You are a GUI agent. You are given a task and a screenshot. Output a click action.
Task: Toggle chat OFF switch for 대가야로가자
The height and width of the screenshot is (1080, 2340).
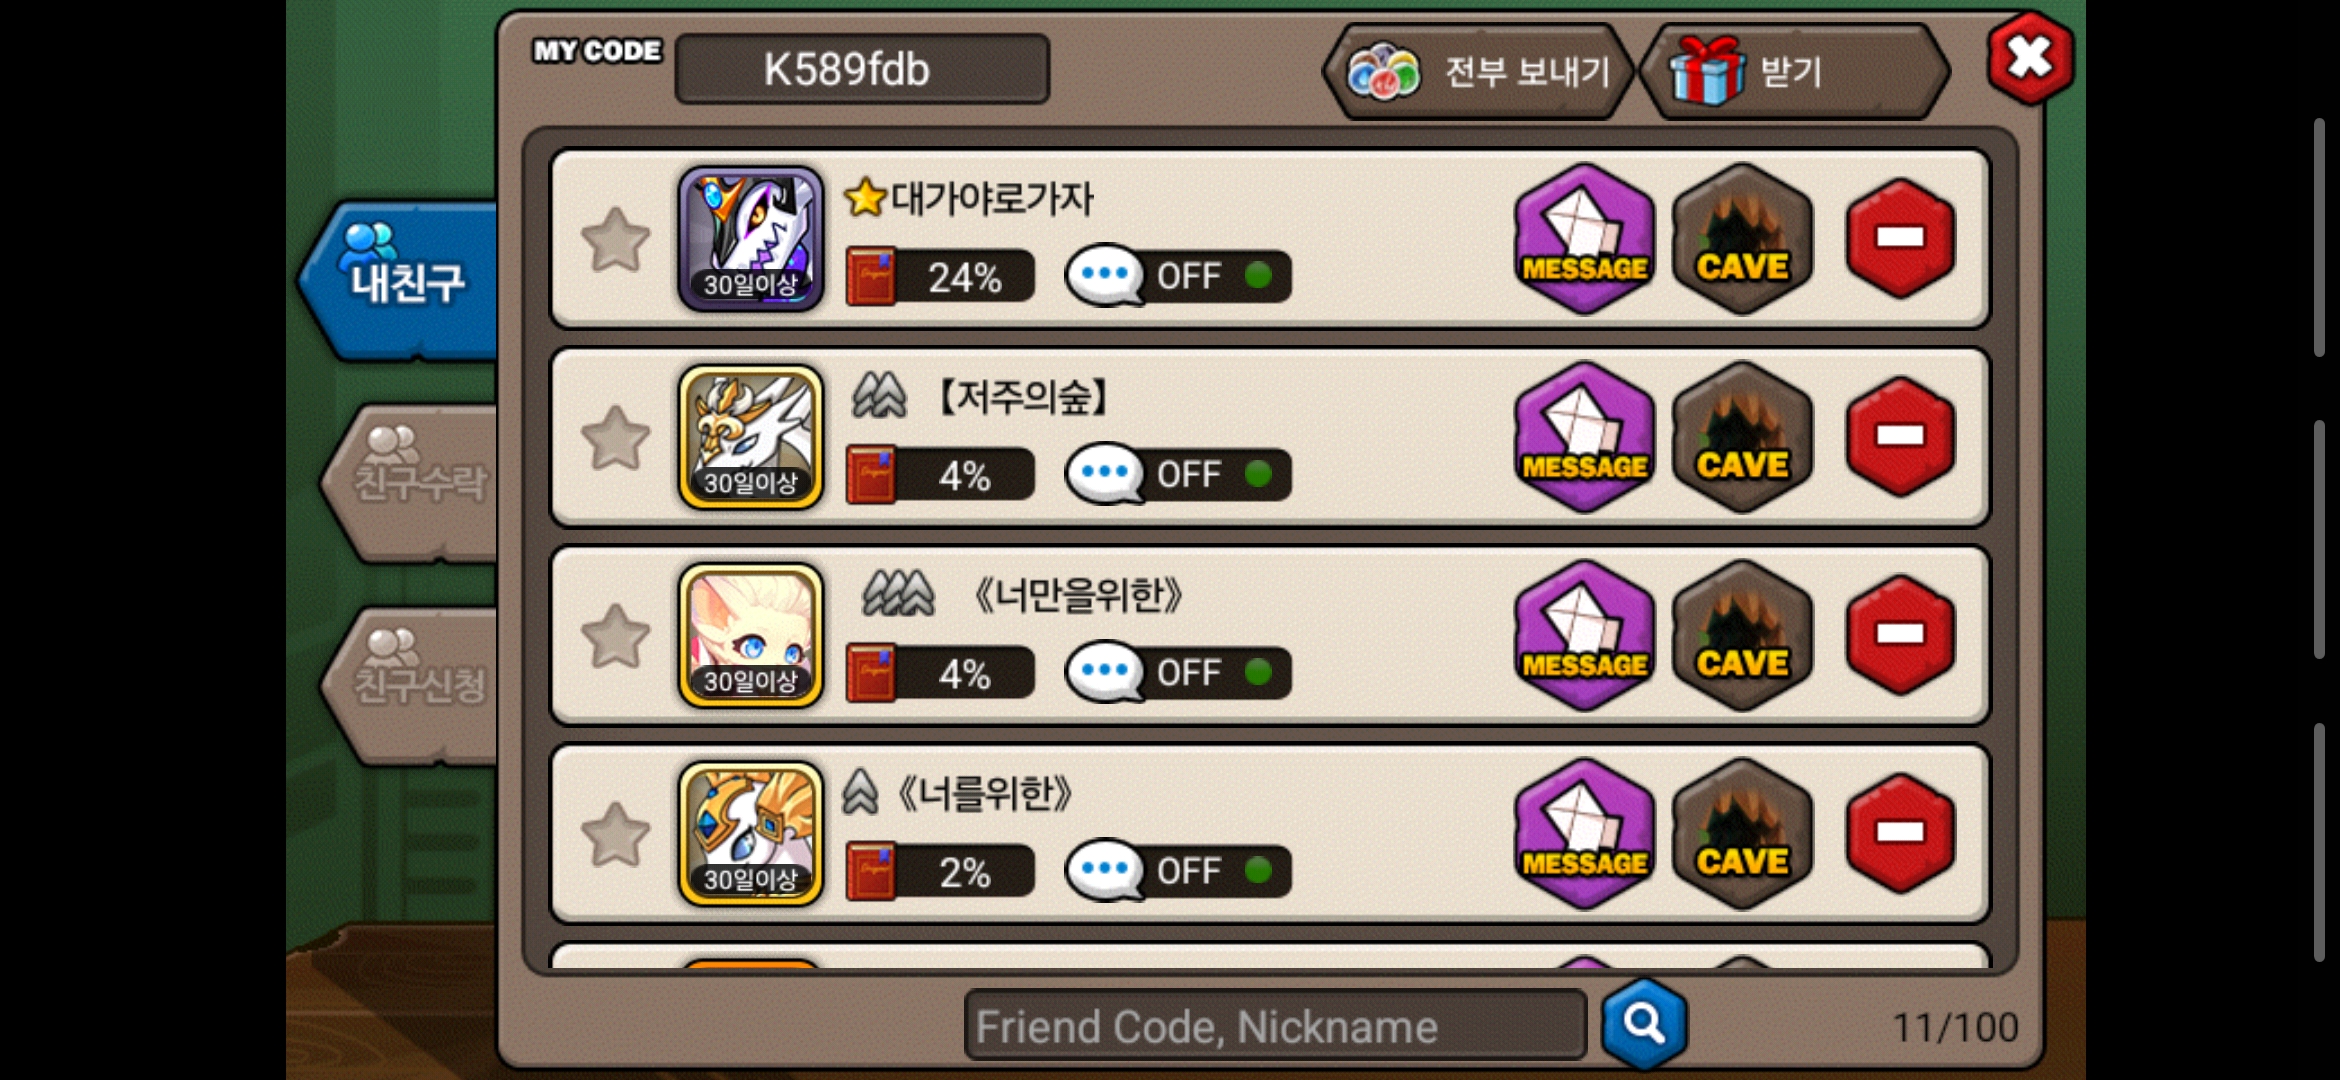[1179, 275]
